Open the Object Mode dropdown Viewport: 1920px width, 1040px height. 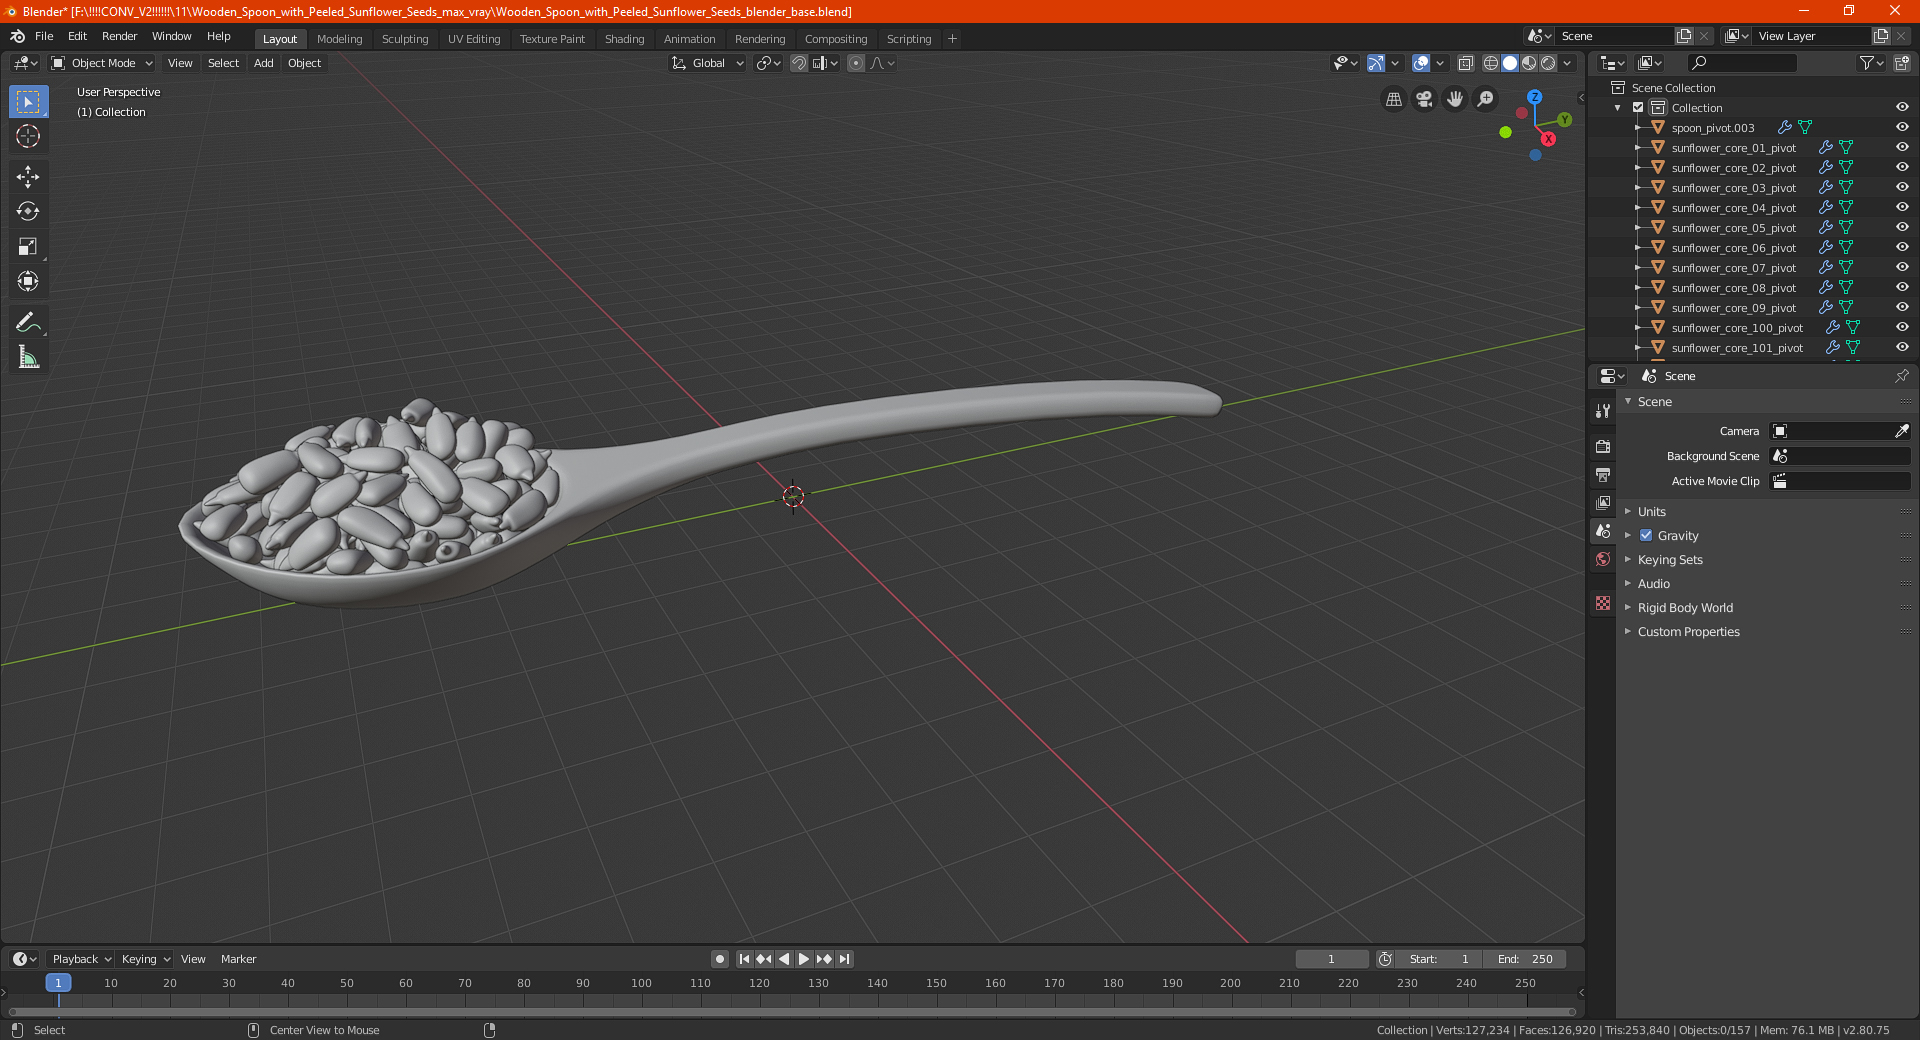tap(102, 63)
